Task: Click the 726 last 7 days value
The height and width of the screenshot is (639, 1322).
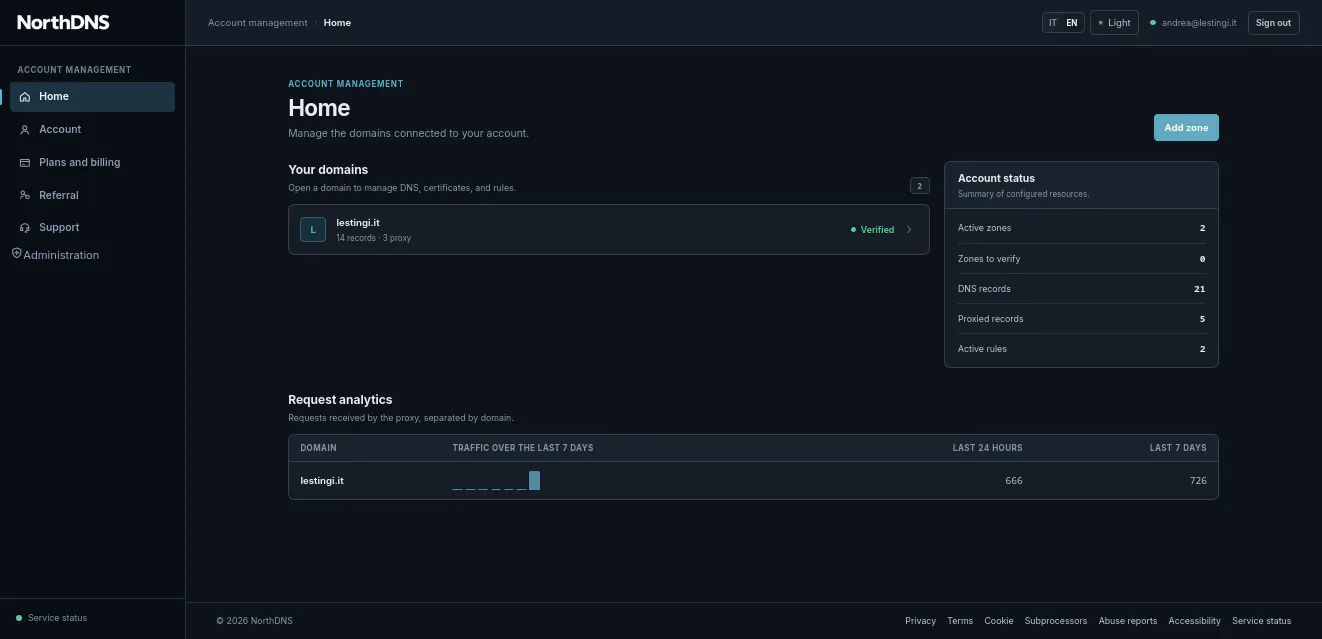Action: coord(1198,481)
